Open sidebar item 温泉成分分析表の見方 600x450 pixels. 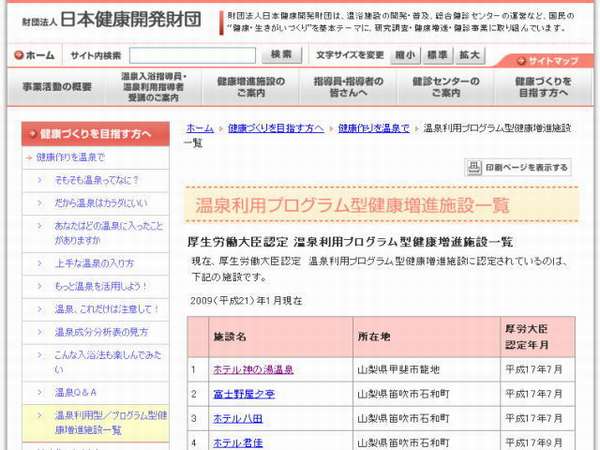(101, 332)
